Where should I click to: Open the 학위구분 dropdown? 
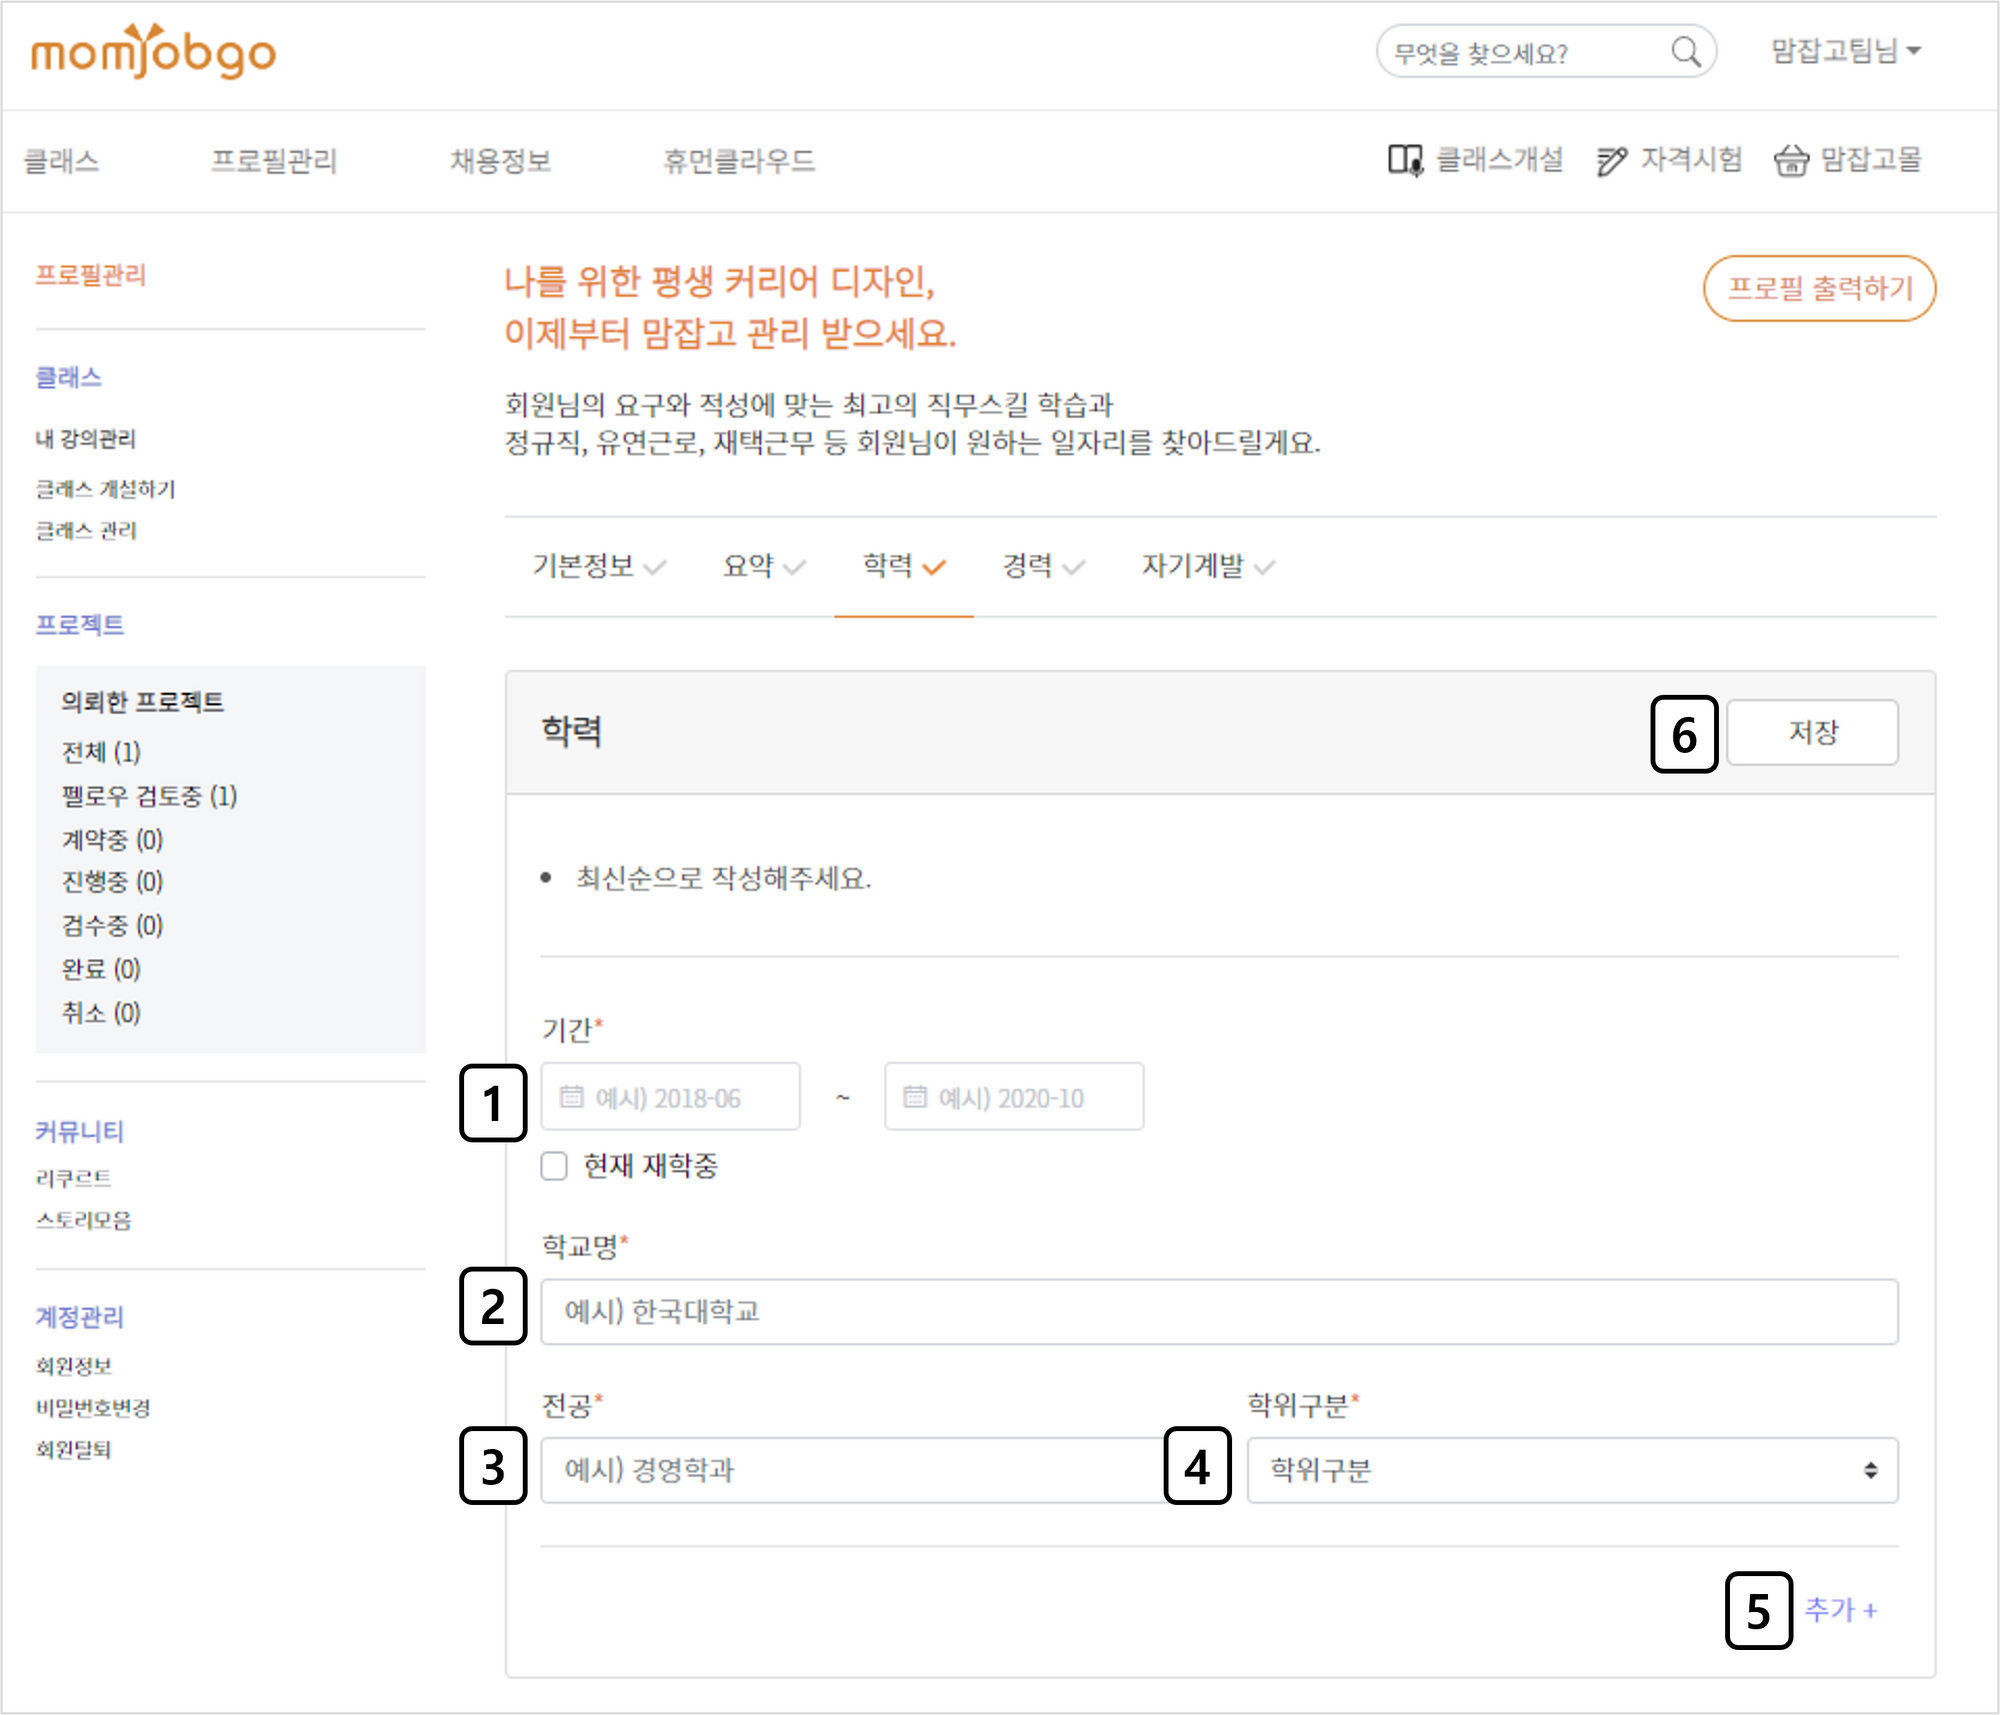pos(1571,1470)
